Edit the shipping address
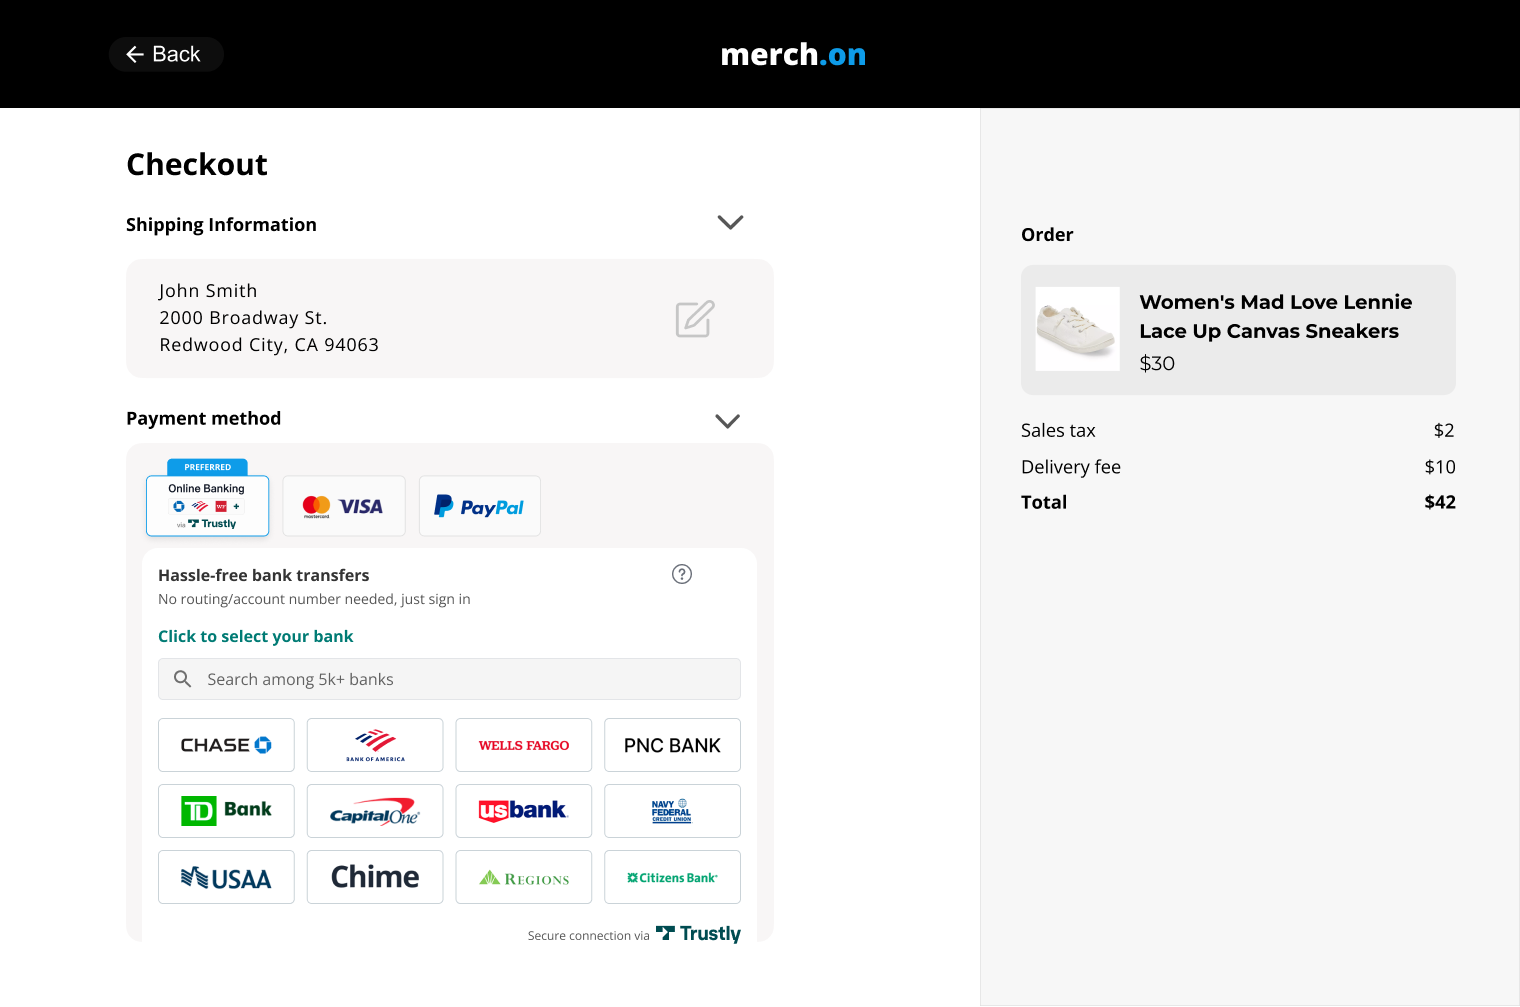The width and height of the screenshot is (1520, 1007). [694, 319]
